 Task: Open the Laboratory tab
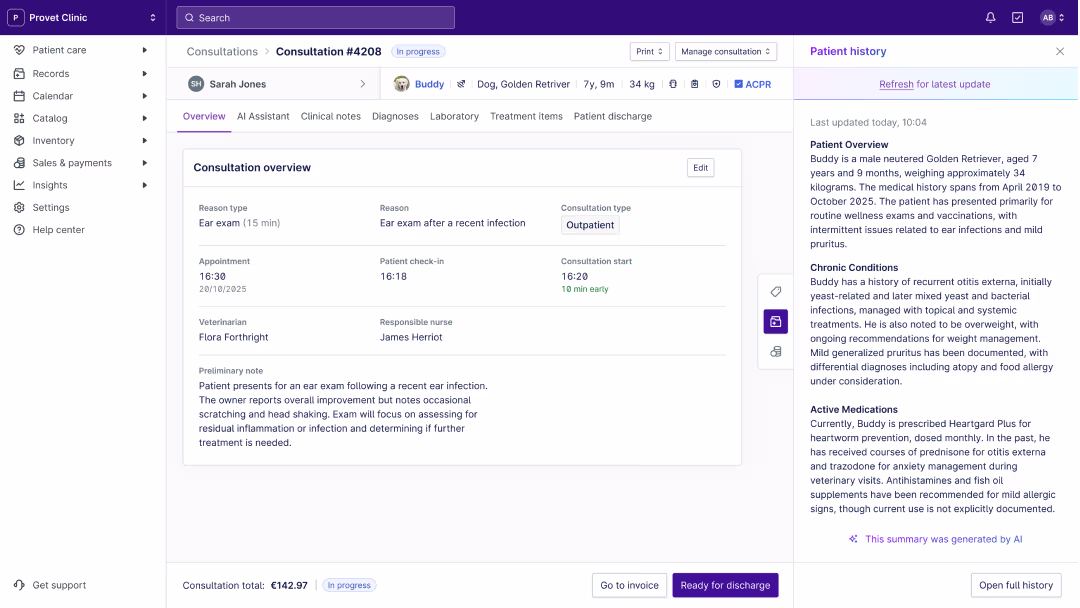point(454,116)
